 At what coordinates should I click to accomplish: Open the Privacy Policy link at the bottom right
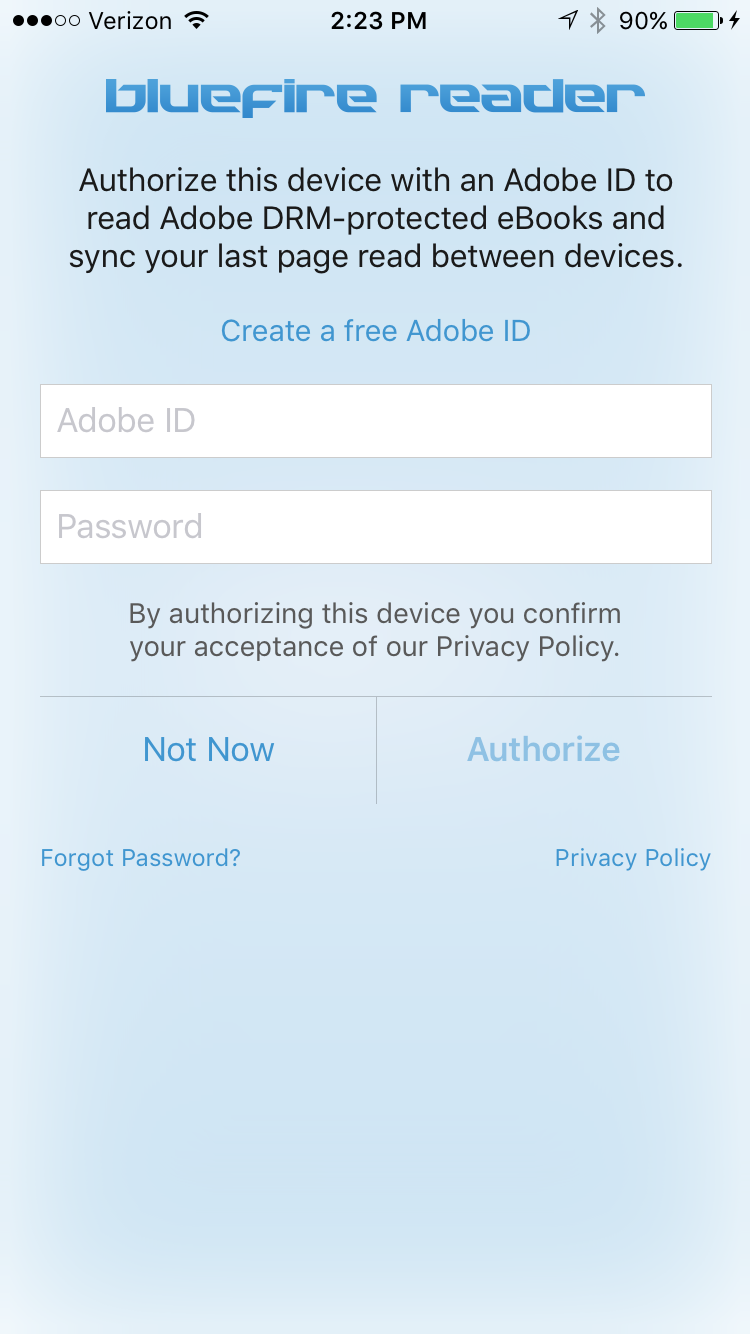pos(632,858)
